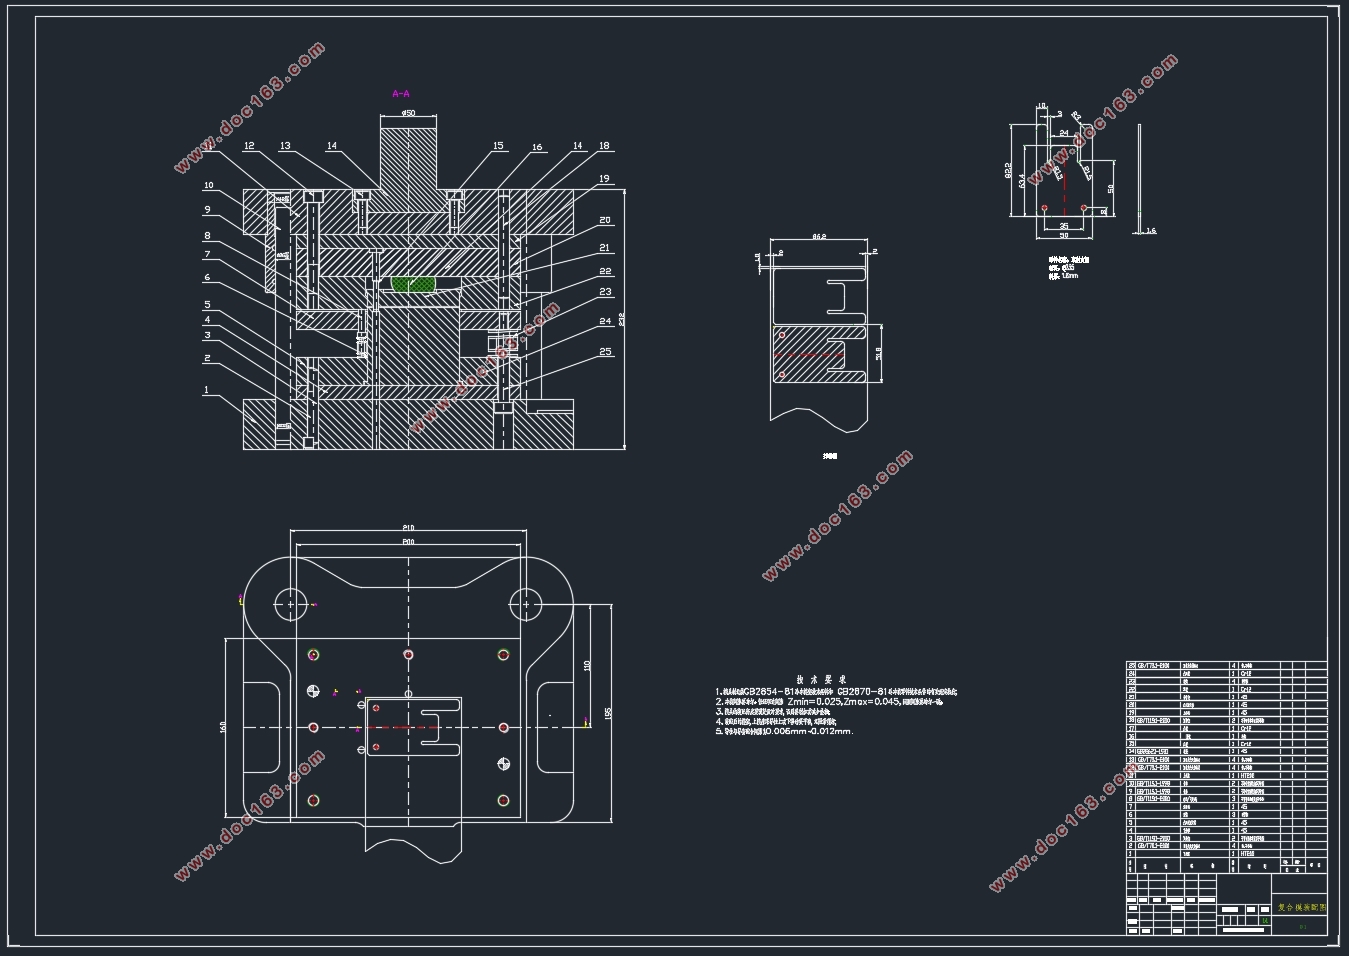Viewport: 1349px width, 956px height.
Task: Click part callout number 25
Action: point(605,351)
